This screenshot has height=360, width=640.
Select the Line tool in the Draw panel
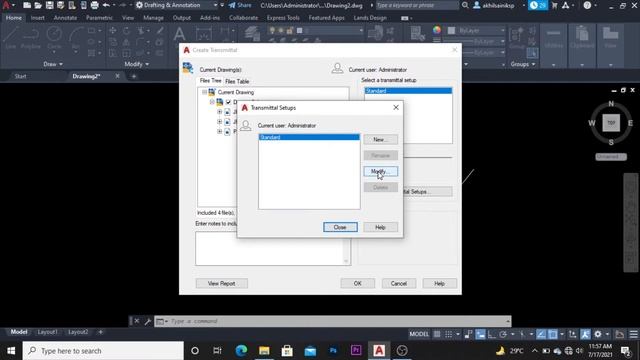[x=11, y=39]
